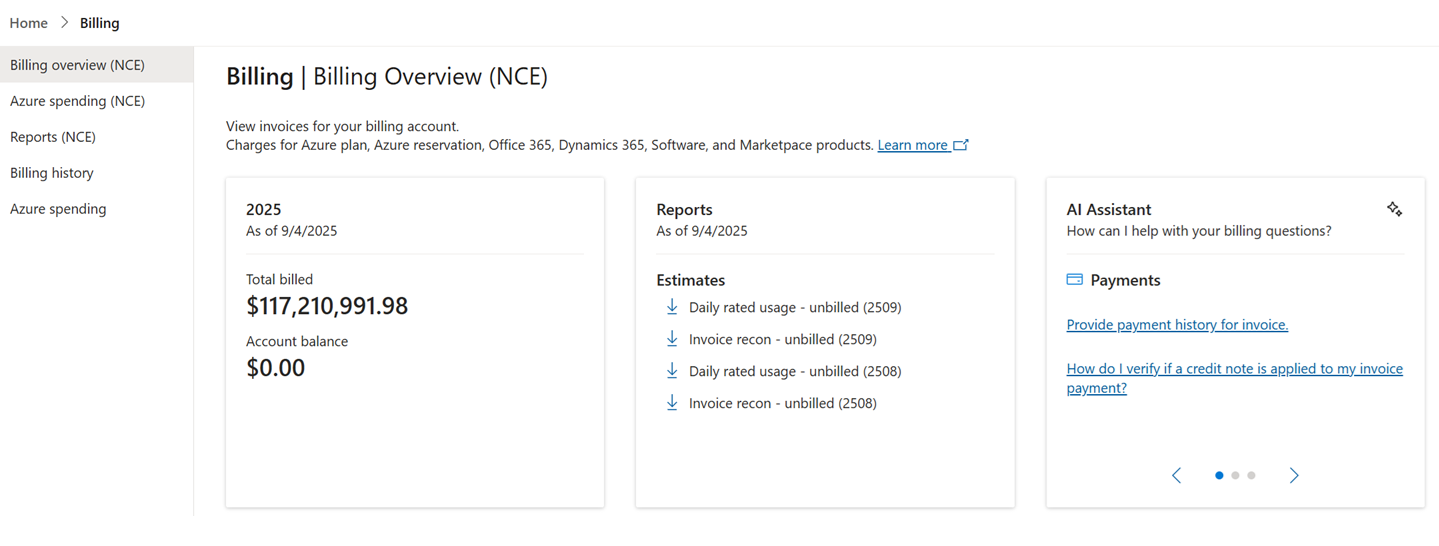Click the Learn more link

(x=912, y=145)
